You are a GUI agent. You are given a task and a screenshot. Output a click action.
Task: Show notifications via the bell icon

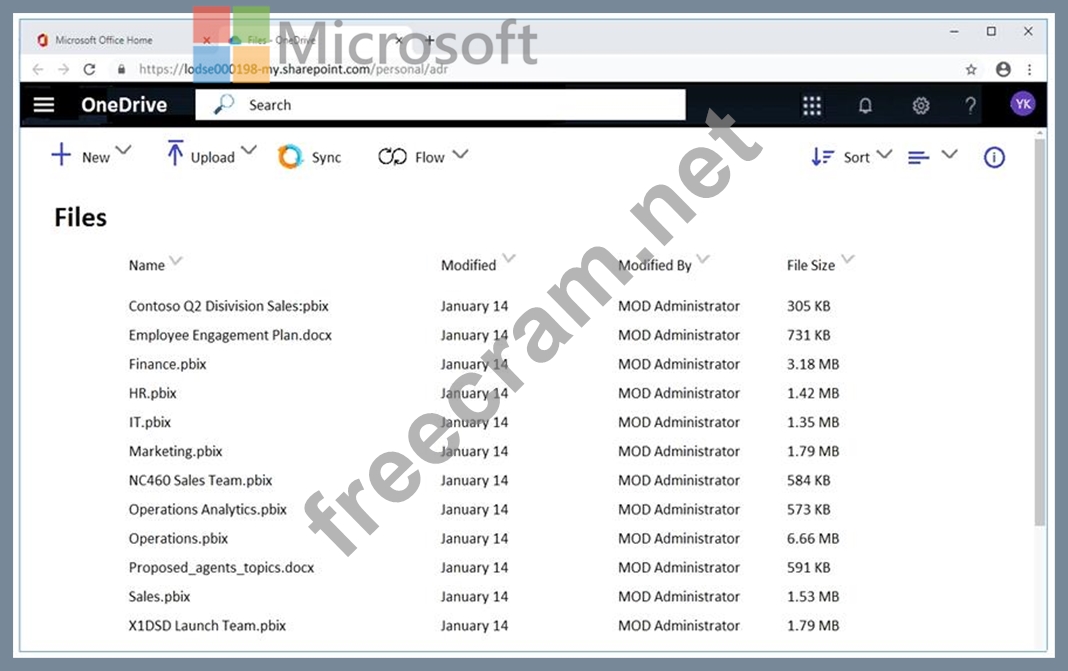point(865,106)
